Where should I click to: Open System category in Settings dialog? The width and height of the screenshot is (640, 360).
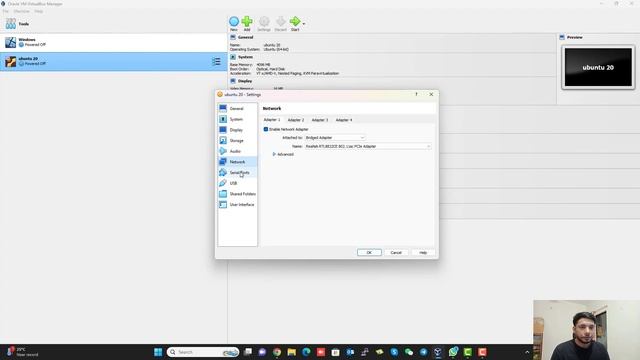pyautogui.click(x=238, y=119)
